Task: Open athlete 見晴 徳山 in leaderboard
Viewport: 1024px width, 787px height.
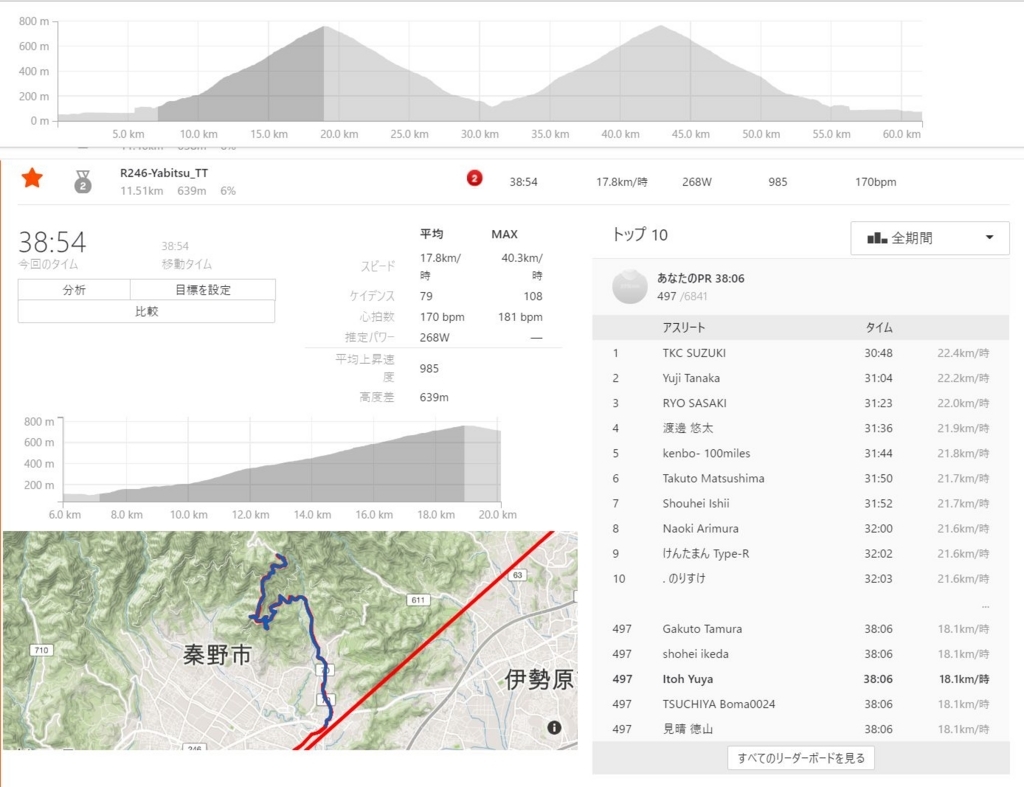Action: (688, 729)
